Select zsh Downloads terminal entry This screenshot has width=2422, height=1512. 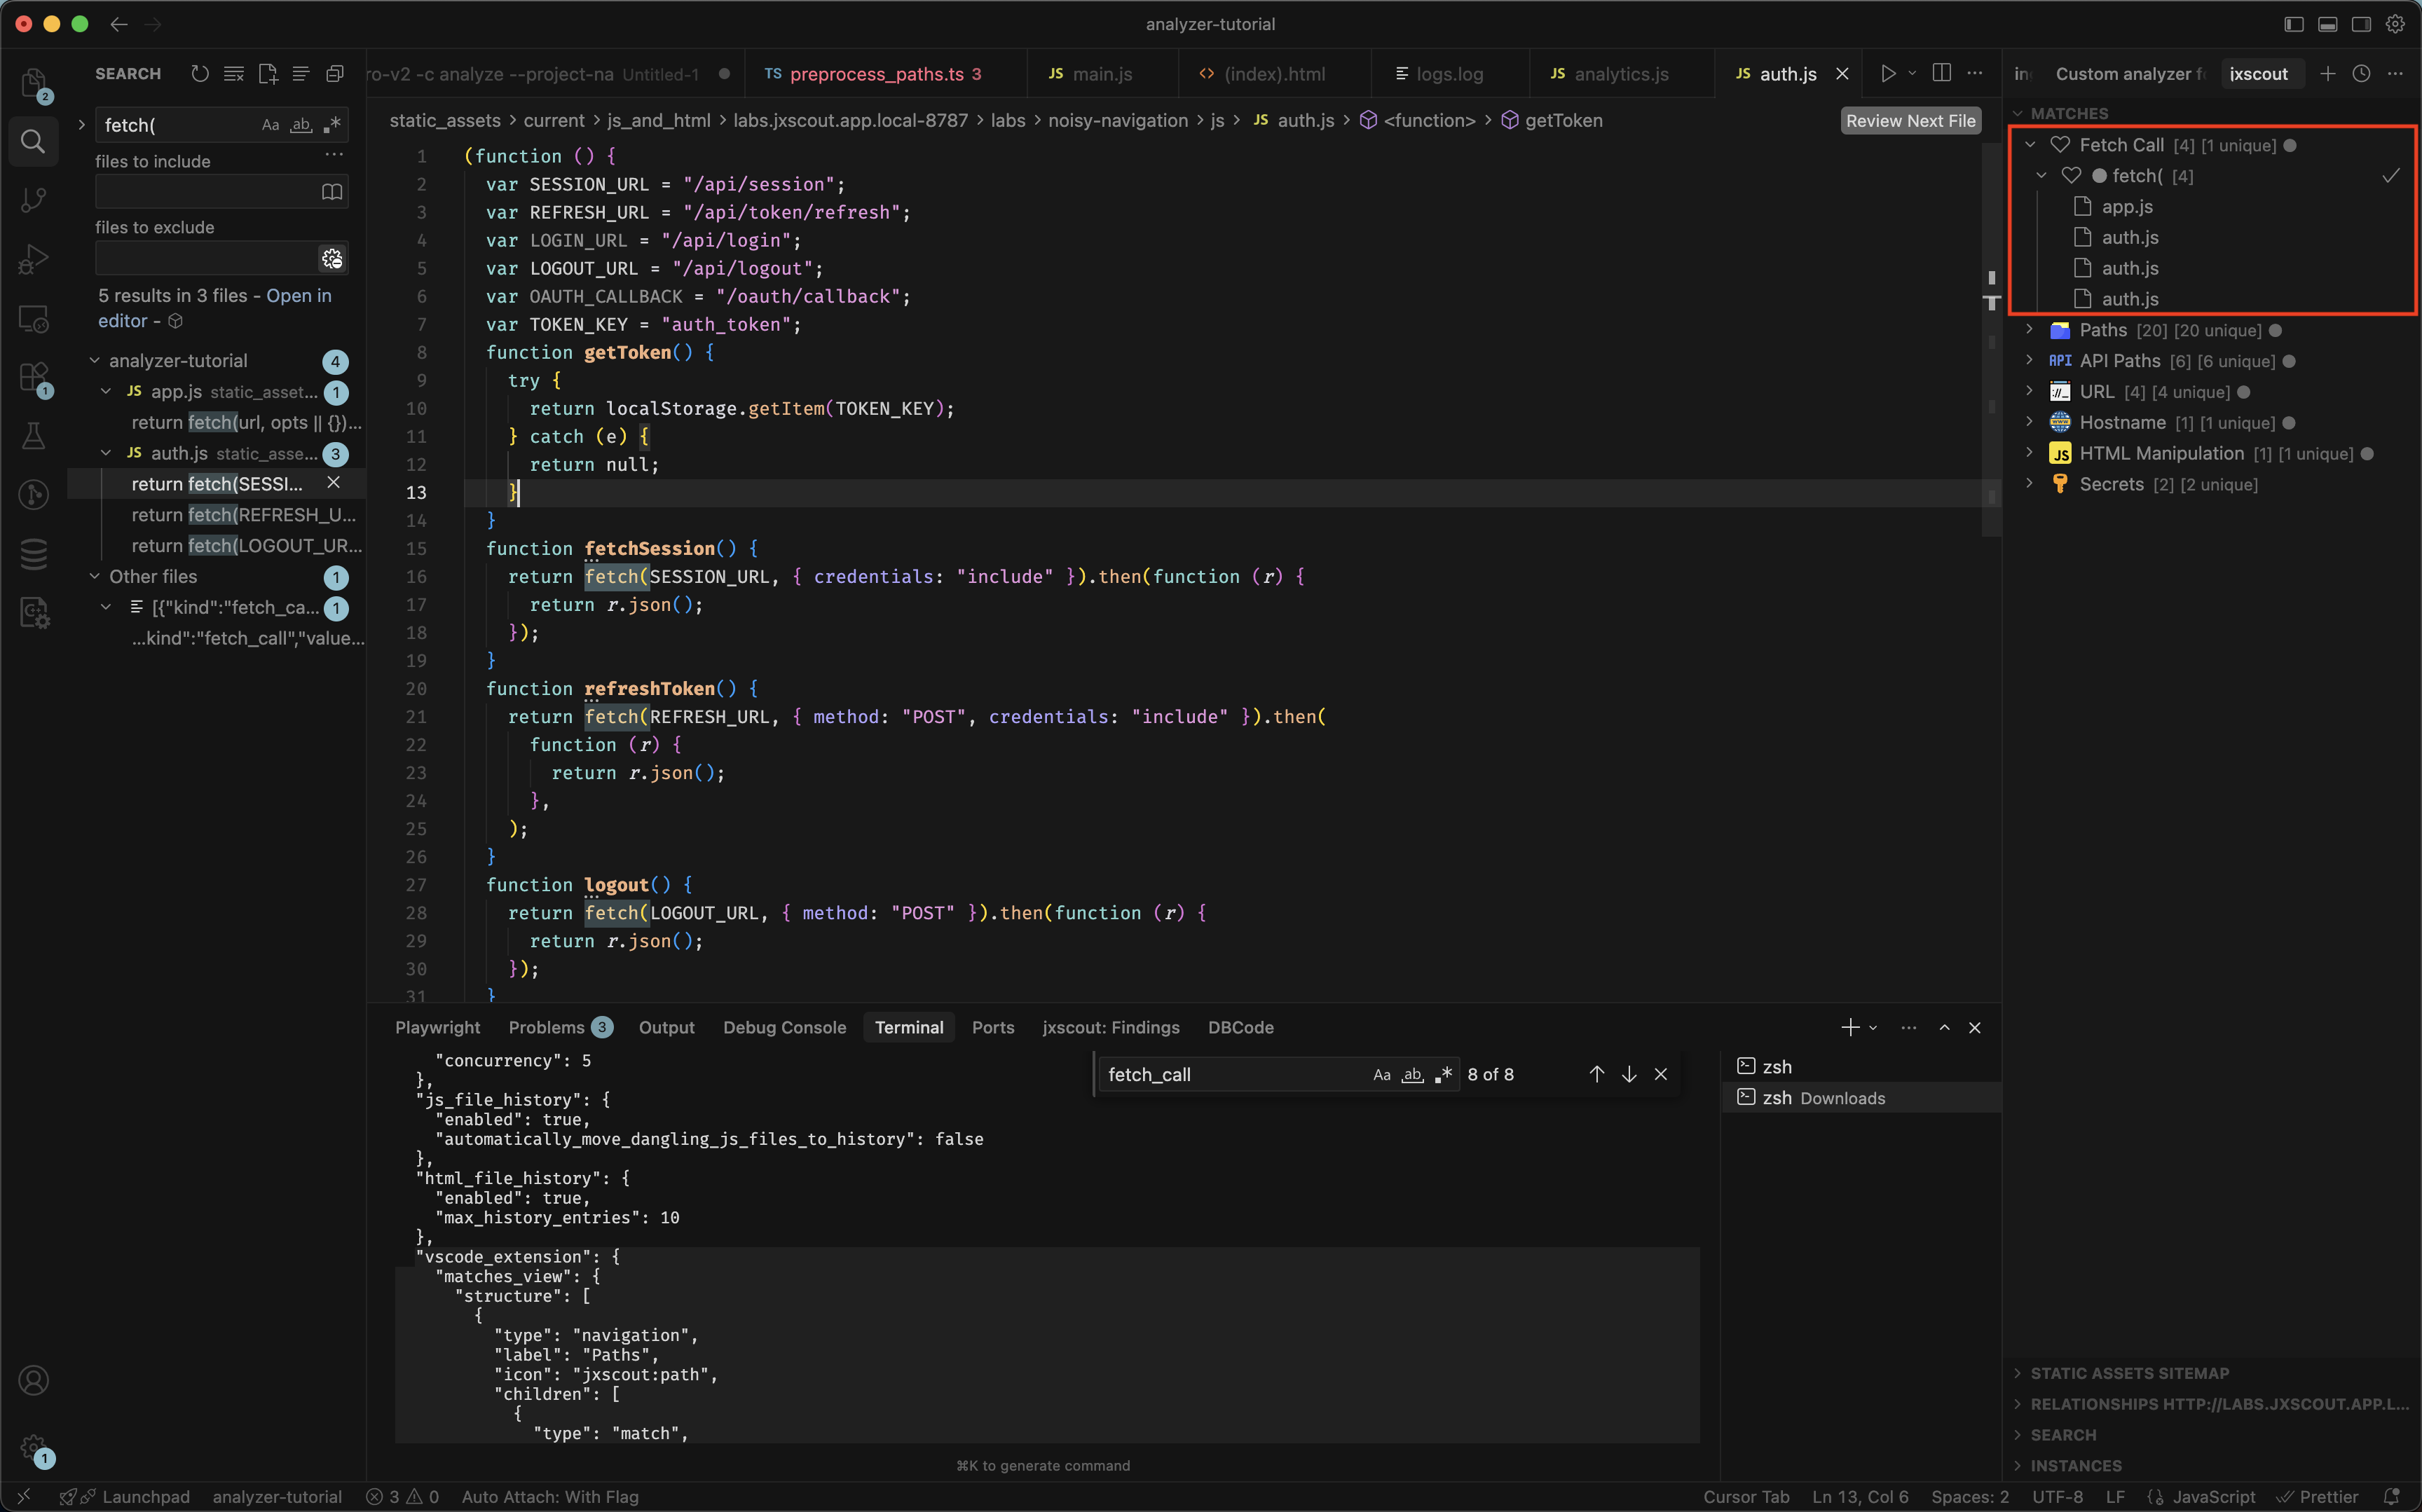(1861, 1097)
